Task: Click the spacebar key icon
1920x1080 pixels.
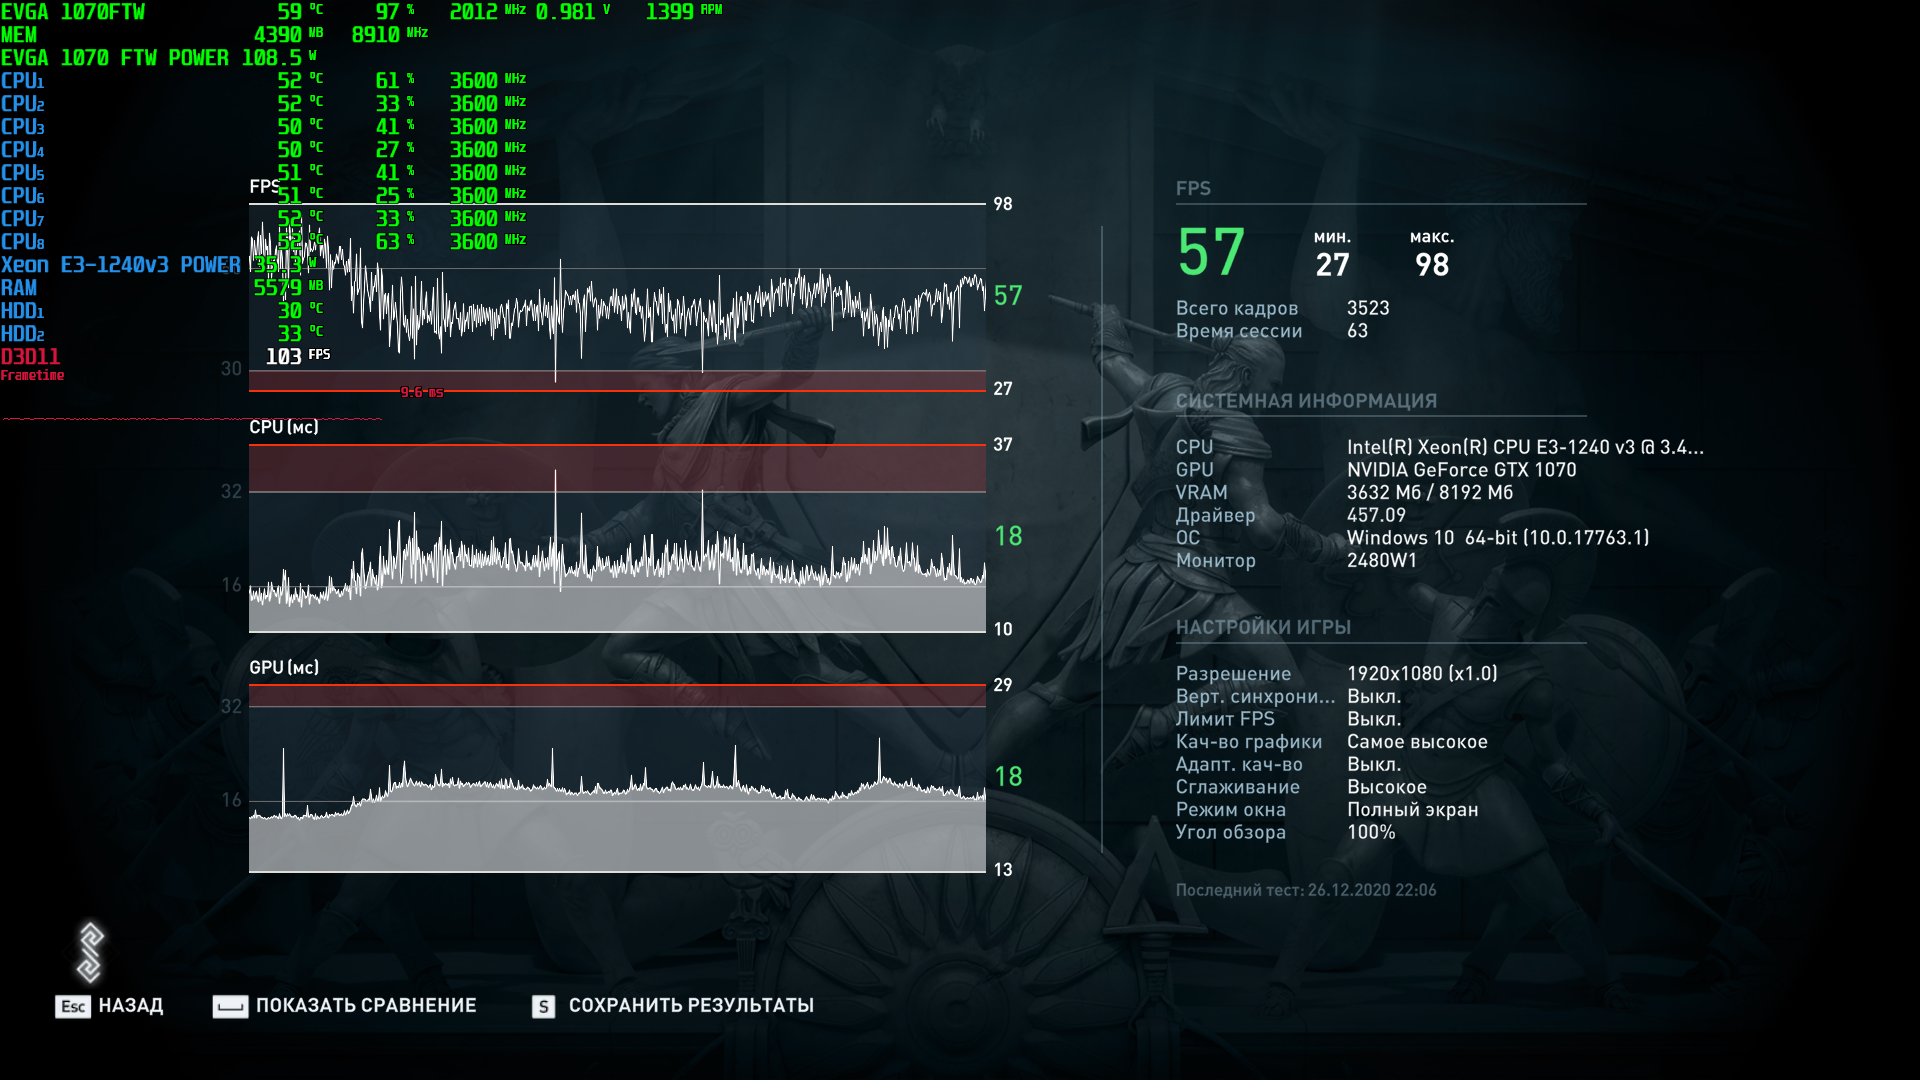Action: coord(230,1006)
